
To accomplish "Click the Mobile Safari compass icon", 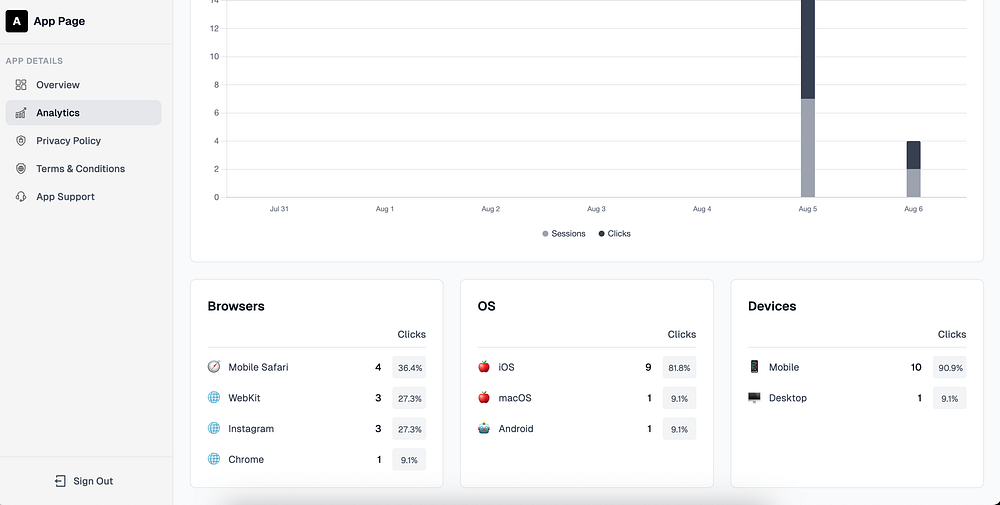I will click(x=214, y=367).
